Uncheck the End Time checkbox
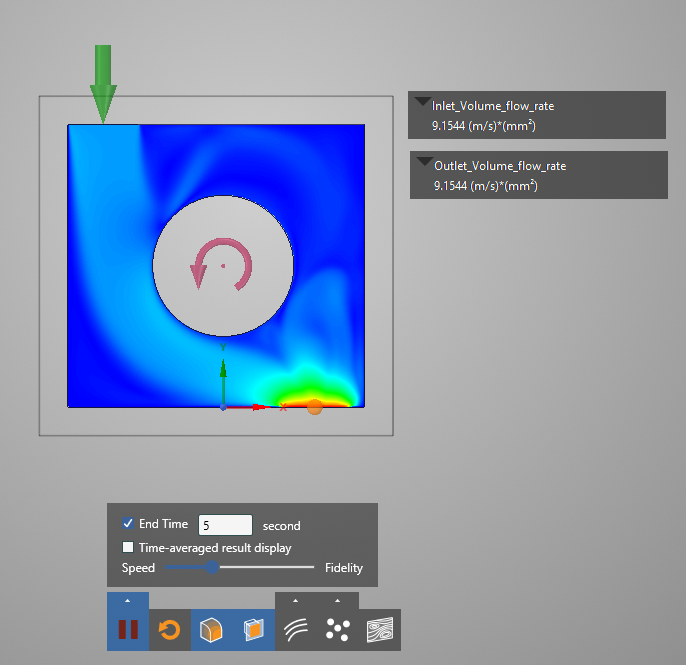 [x=128, y=523]
